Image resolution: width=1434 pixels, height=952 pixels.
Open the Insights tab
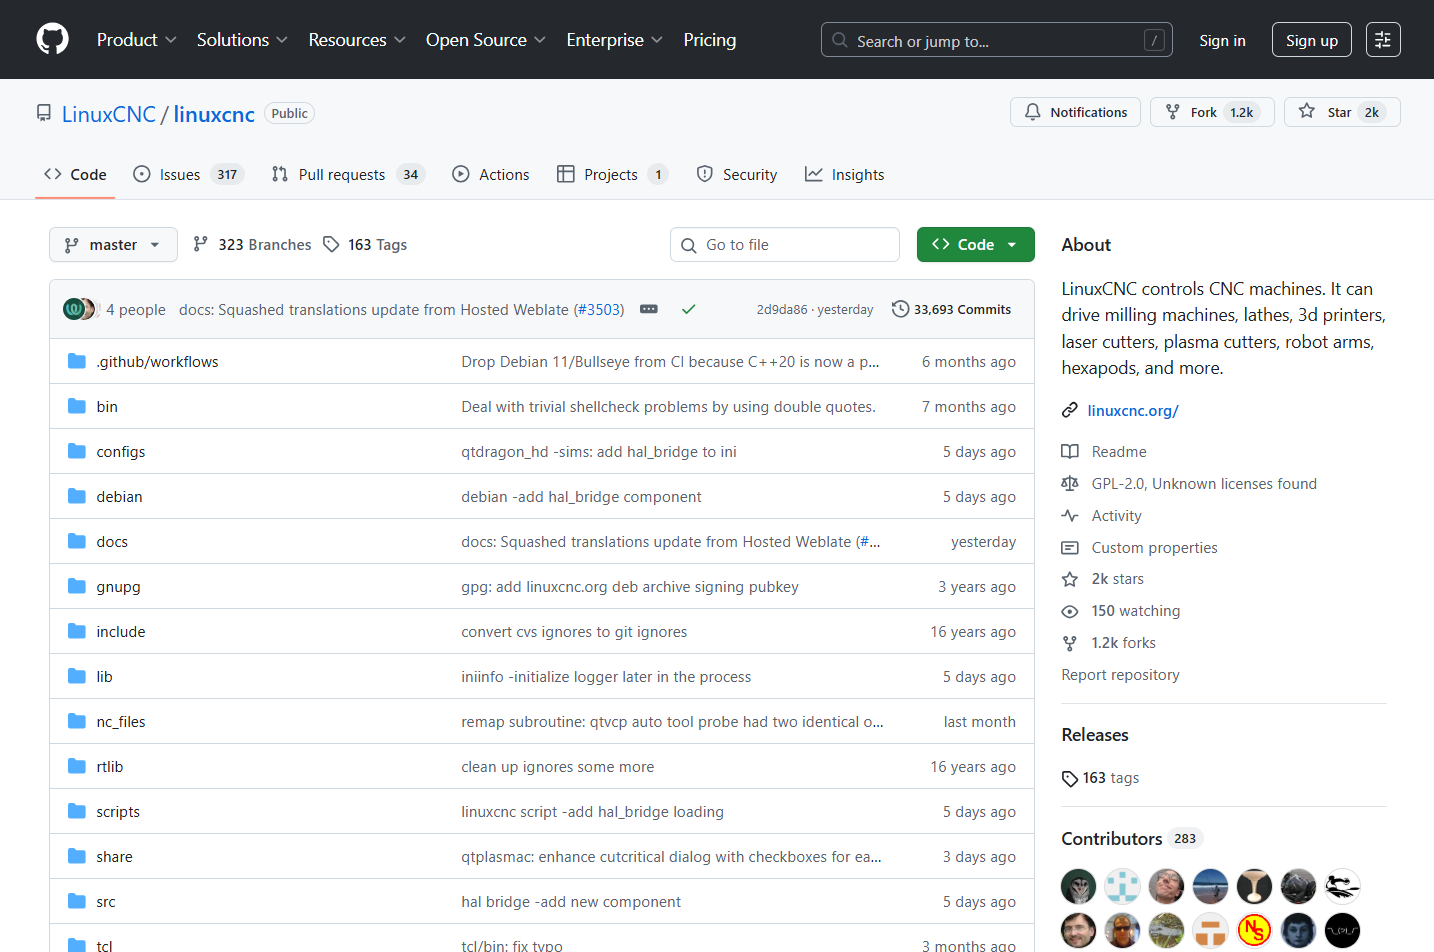(844, 174)
